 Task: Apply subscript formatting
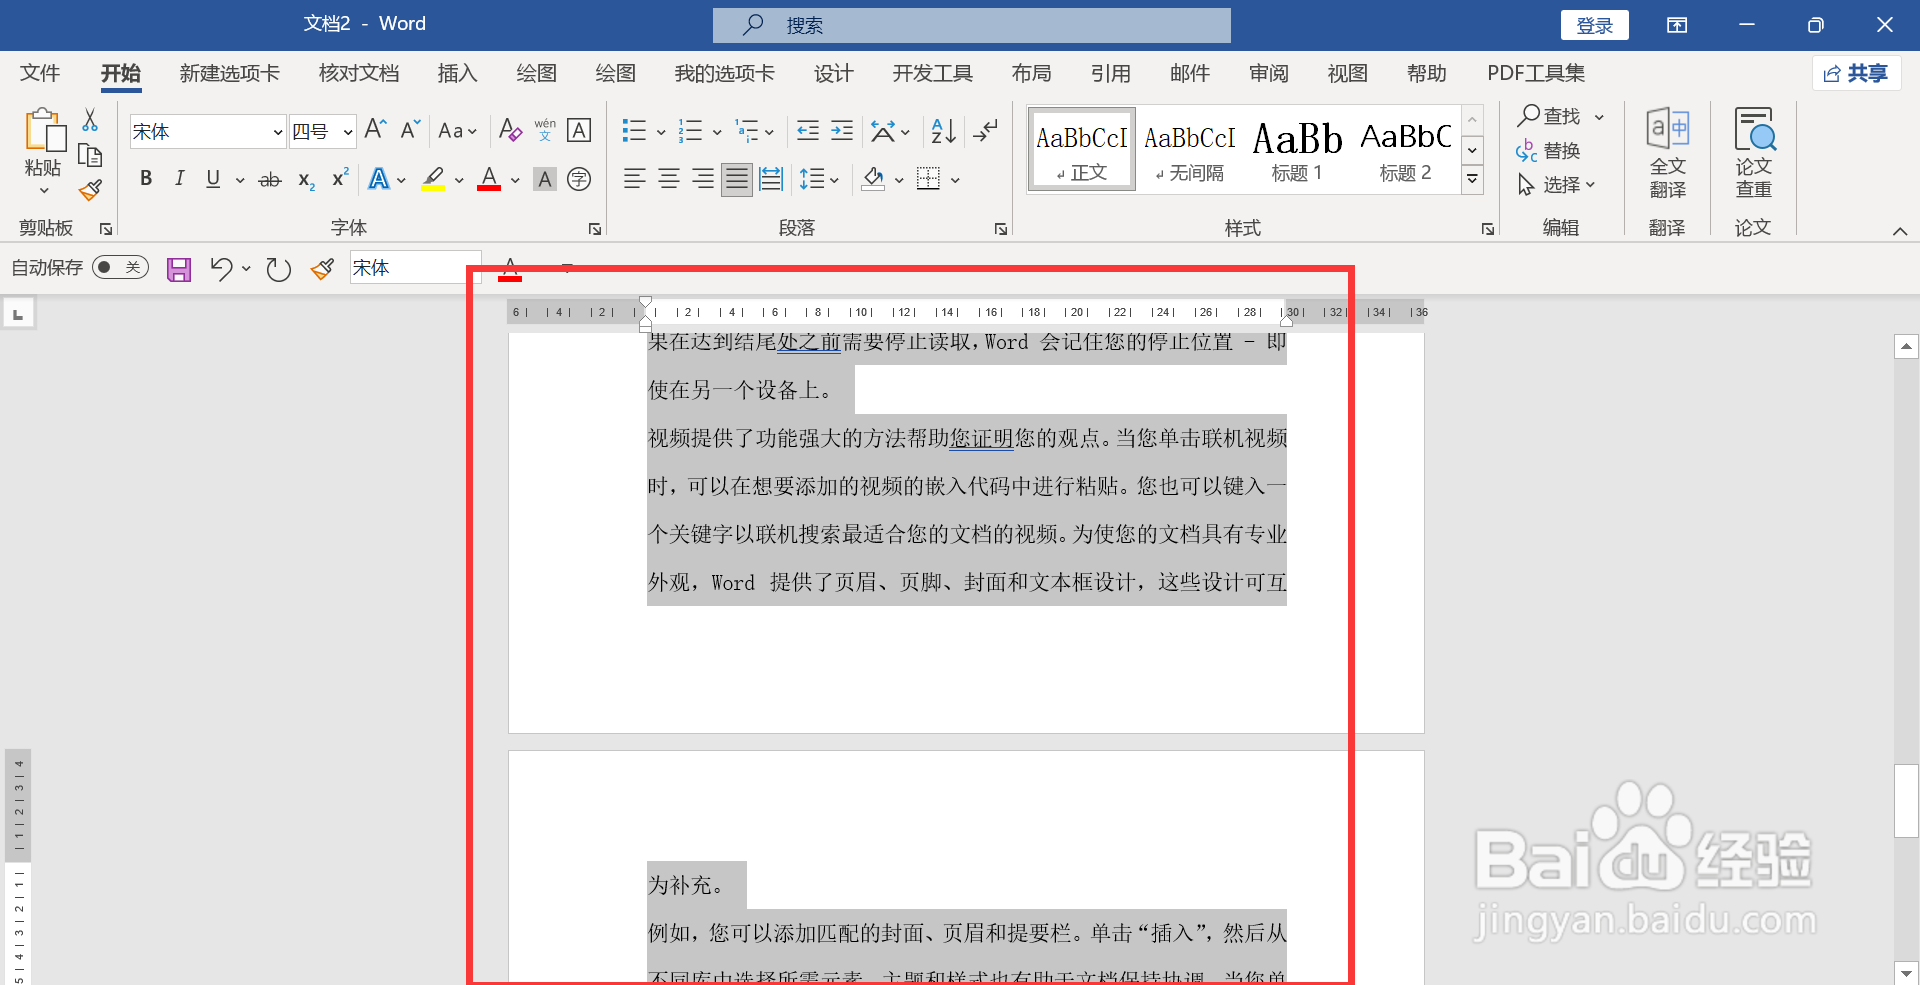click(x=306, y=180)
